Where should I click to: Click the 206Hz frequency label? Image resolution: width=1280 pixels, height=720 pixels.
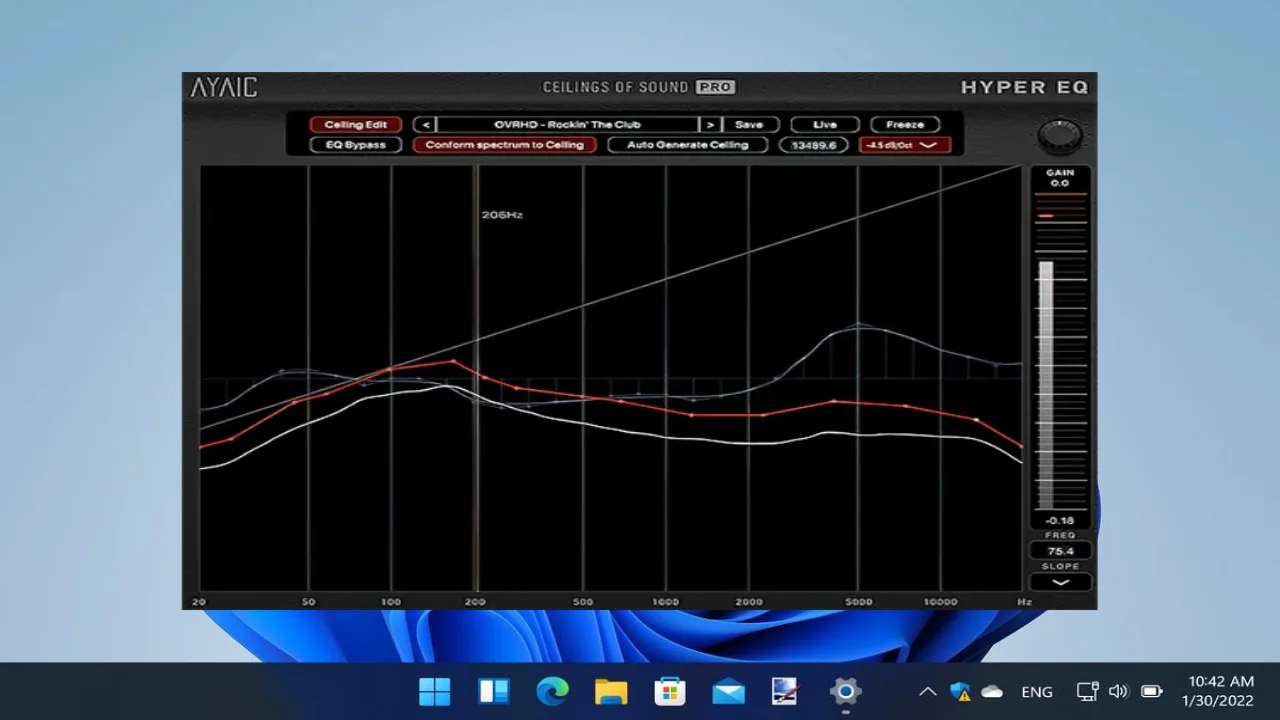point(502,215)
